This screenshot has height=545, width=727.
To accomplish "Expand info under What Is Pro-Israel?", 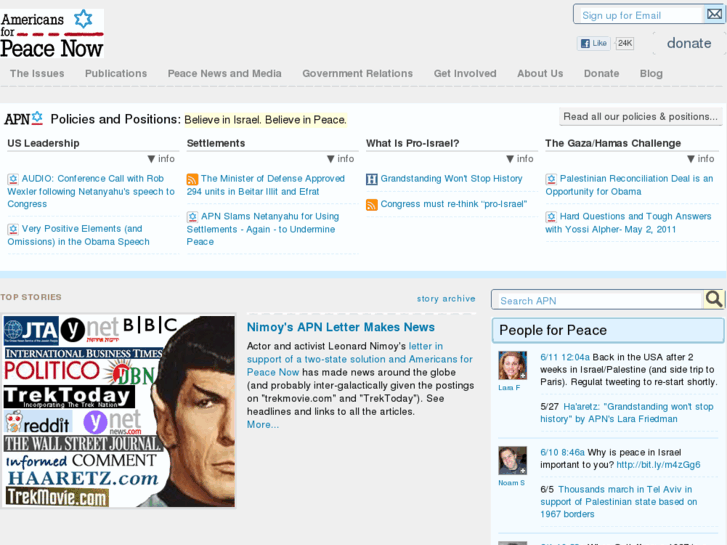I will point(520,159).
